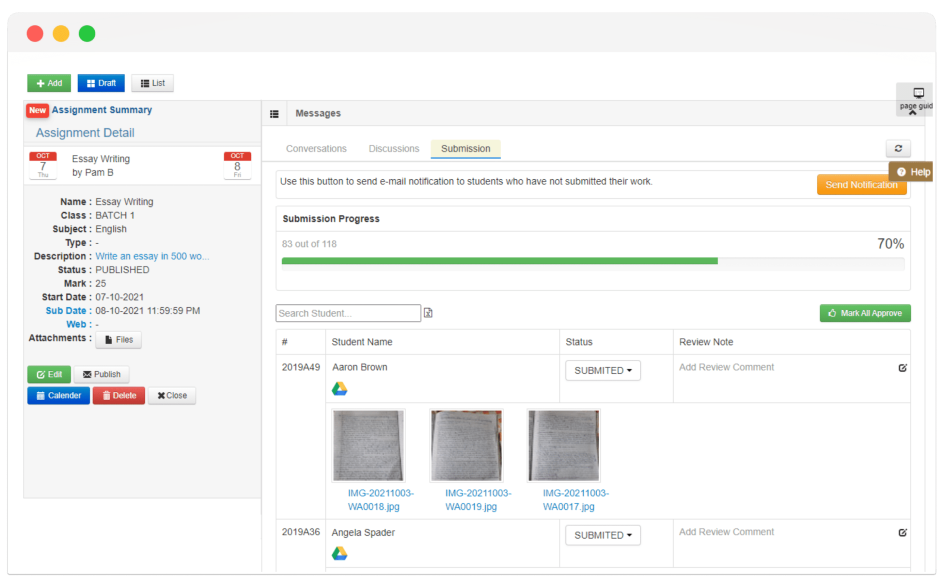Select the Submission tab
The height and width of the screenshot is (588, 942).
pos(466,148)
